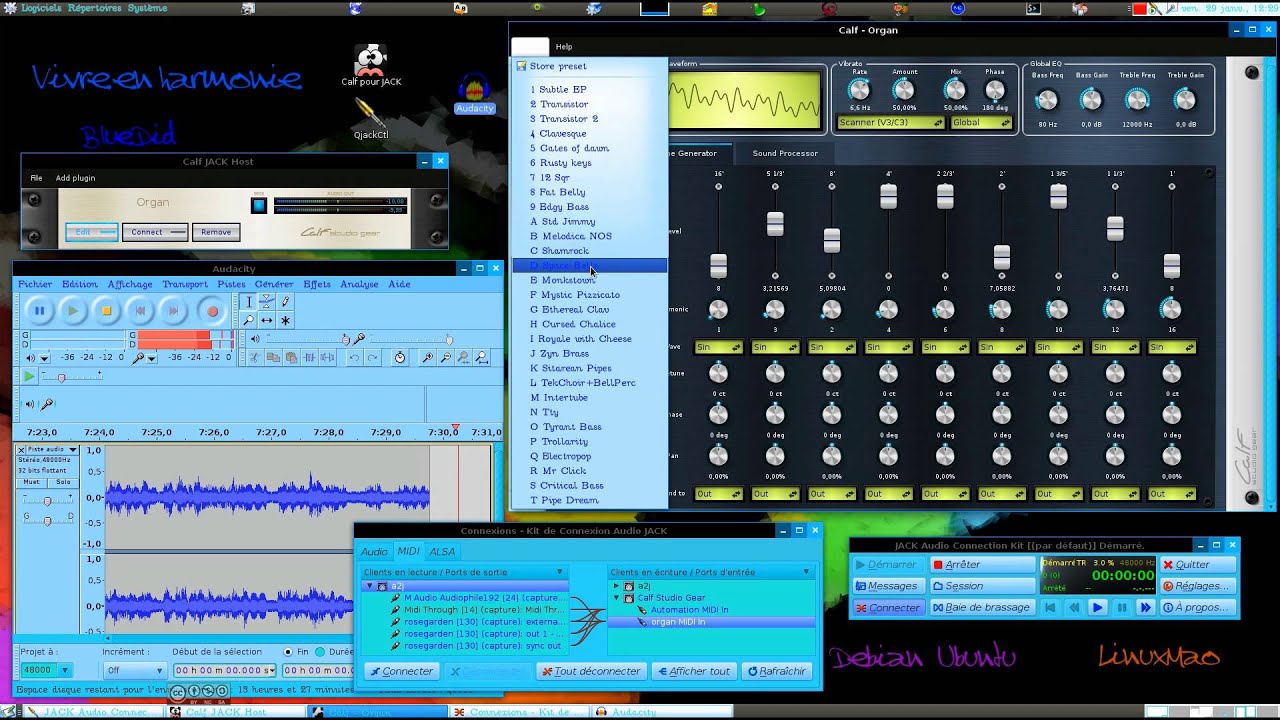1280x720 pixels.
Task: Switch to the ALSA tab in Connexions
Action: (x=442, y=551)
